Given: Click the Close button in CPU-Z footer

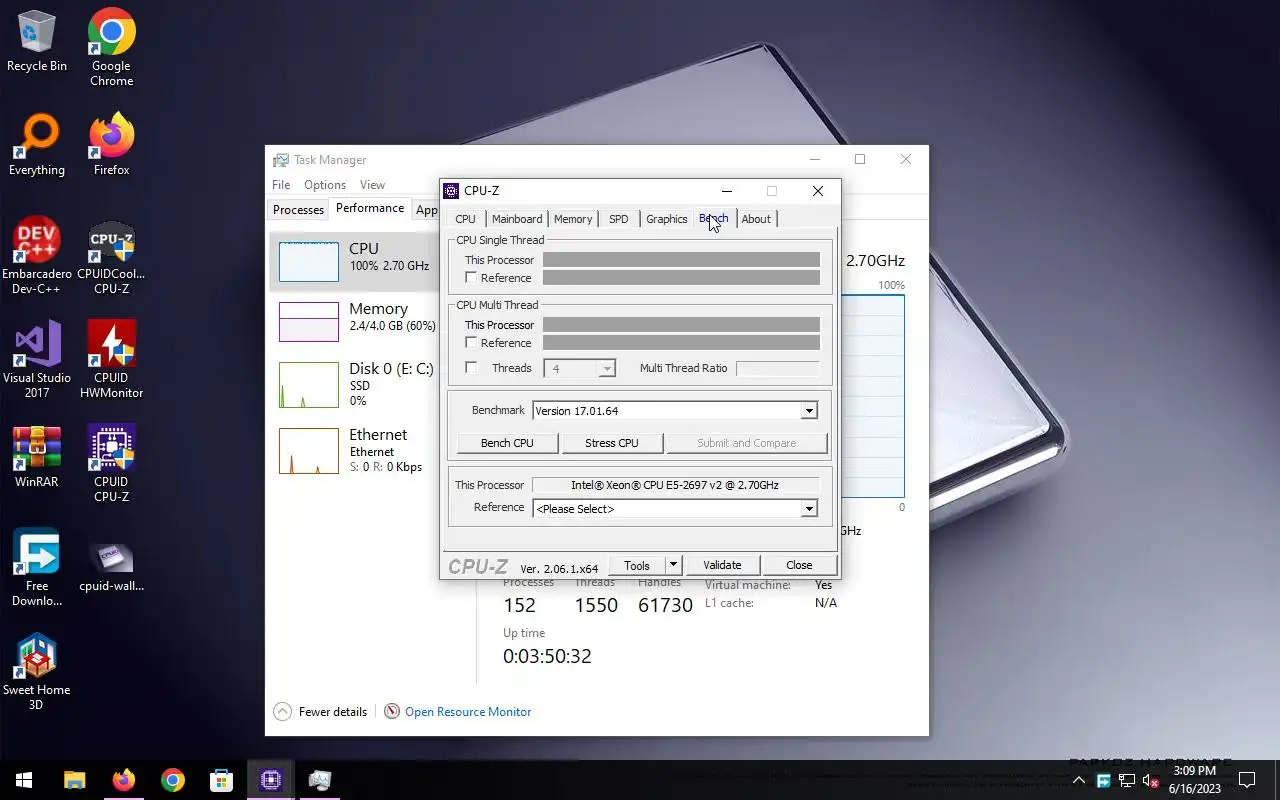Looking at the screenshot, I should click(x=799, y=565).
